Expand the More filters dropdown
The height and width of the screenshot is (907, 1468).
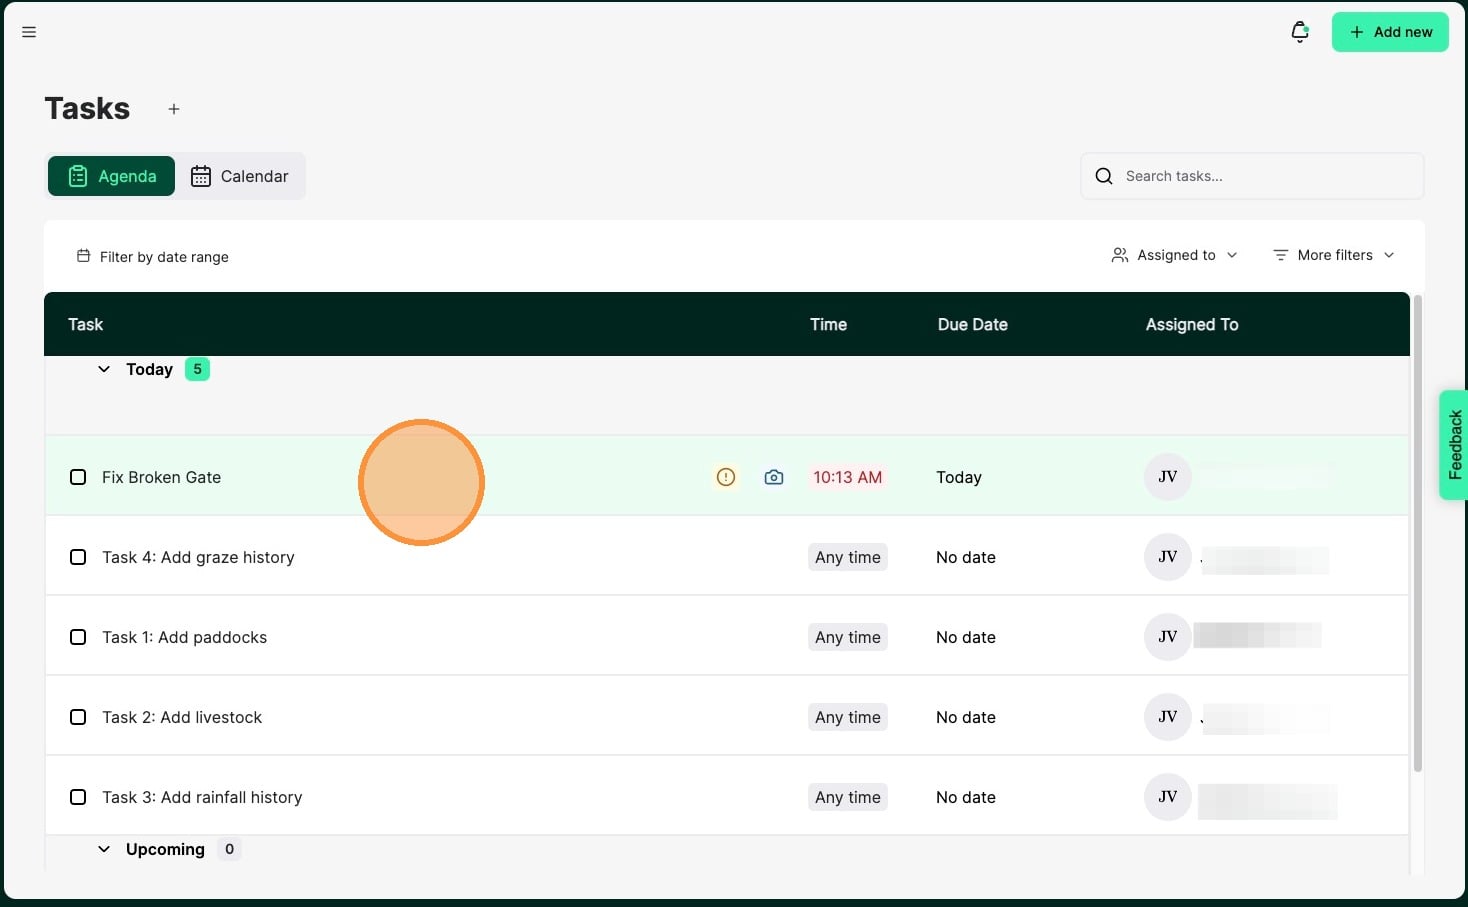click(1333, 255)
